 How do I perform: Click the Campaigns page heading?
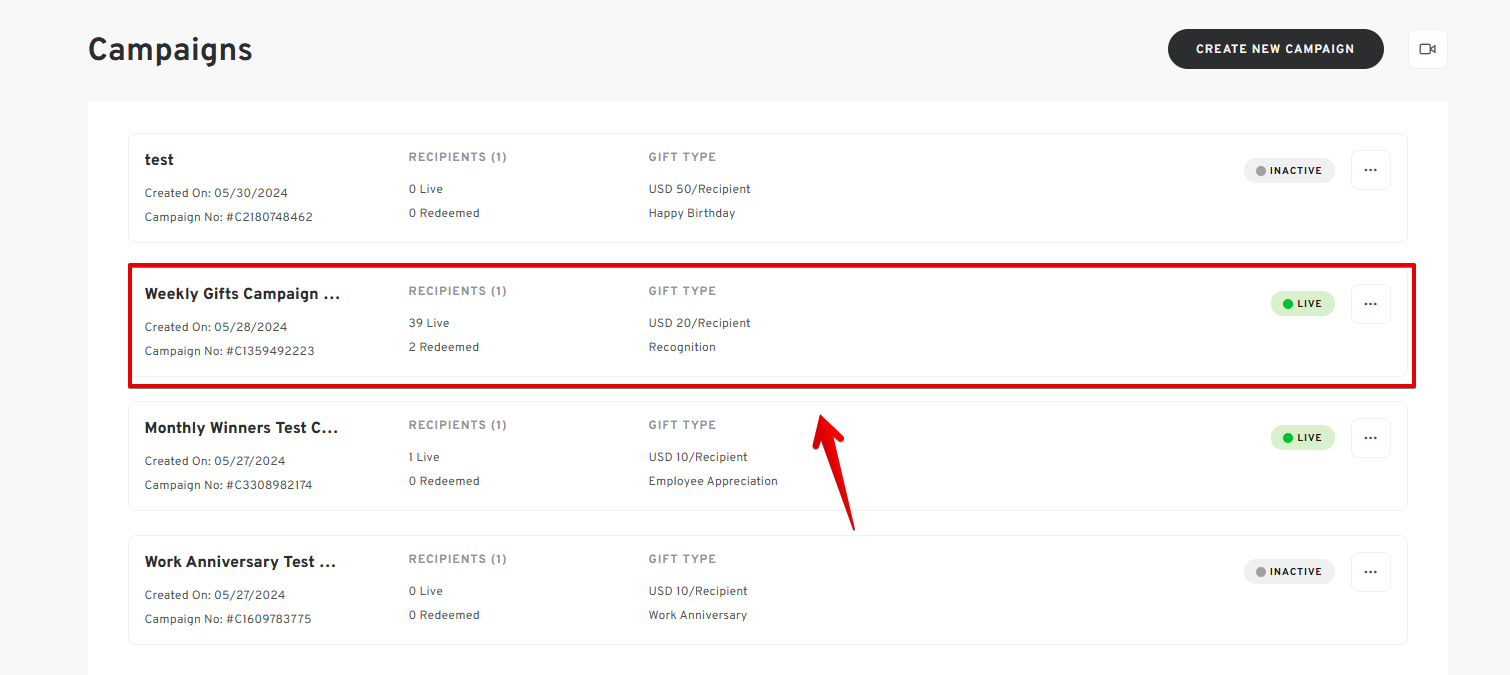[170, 49]
